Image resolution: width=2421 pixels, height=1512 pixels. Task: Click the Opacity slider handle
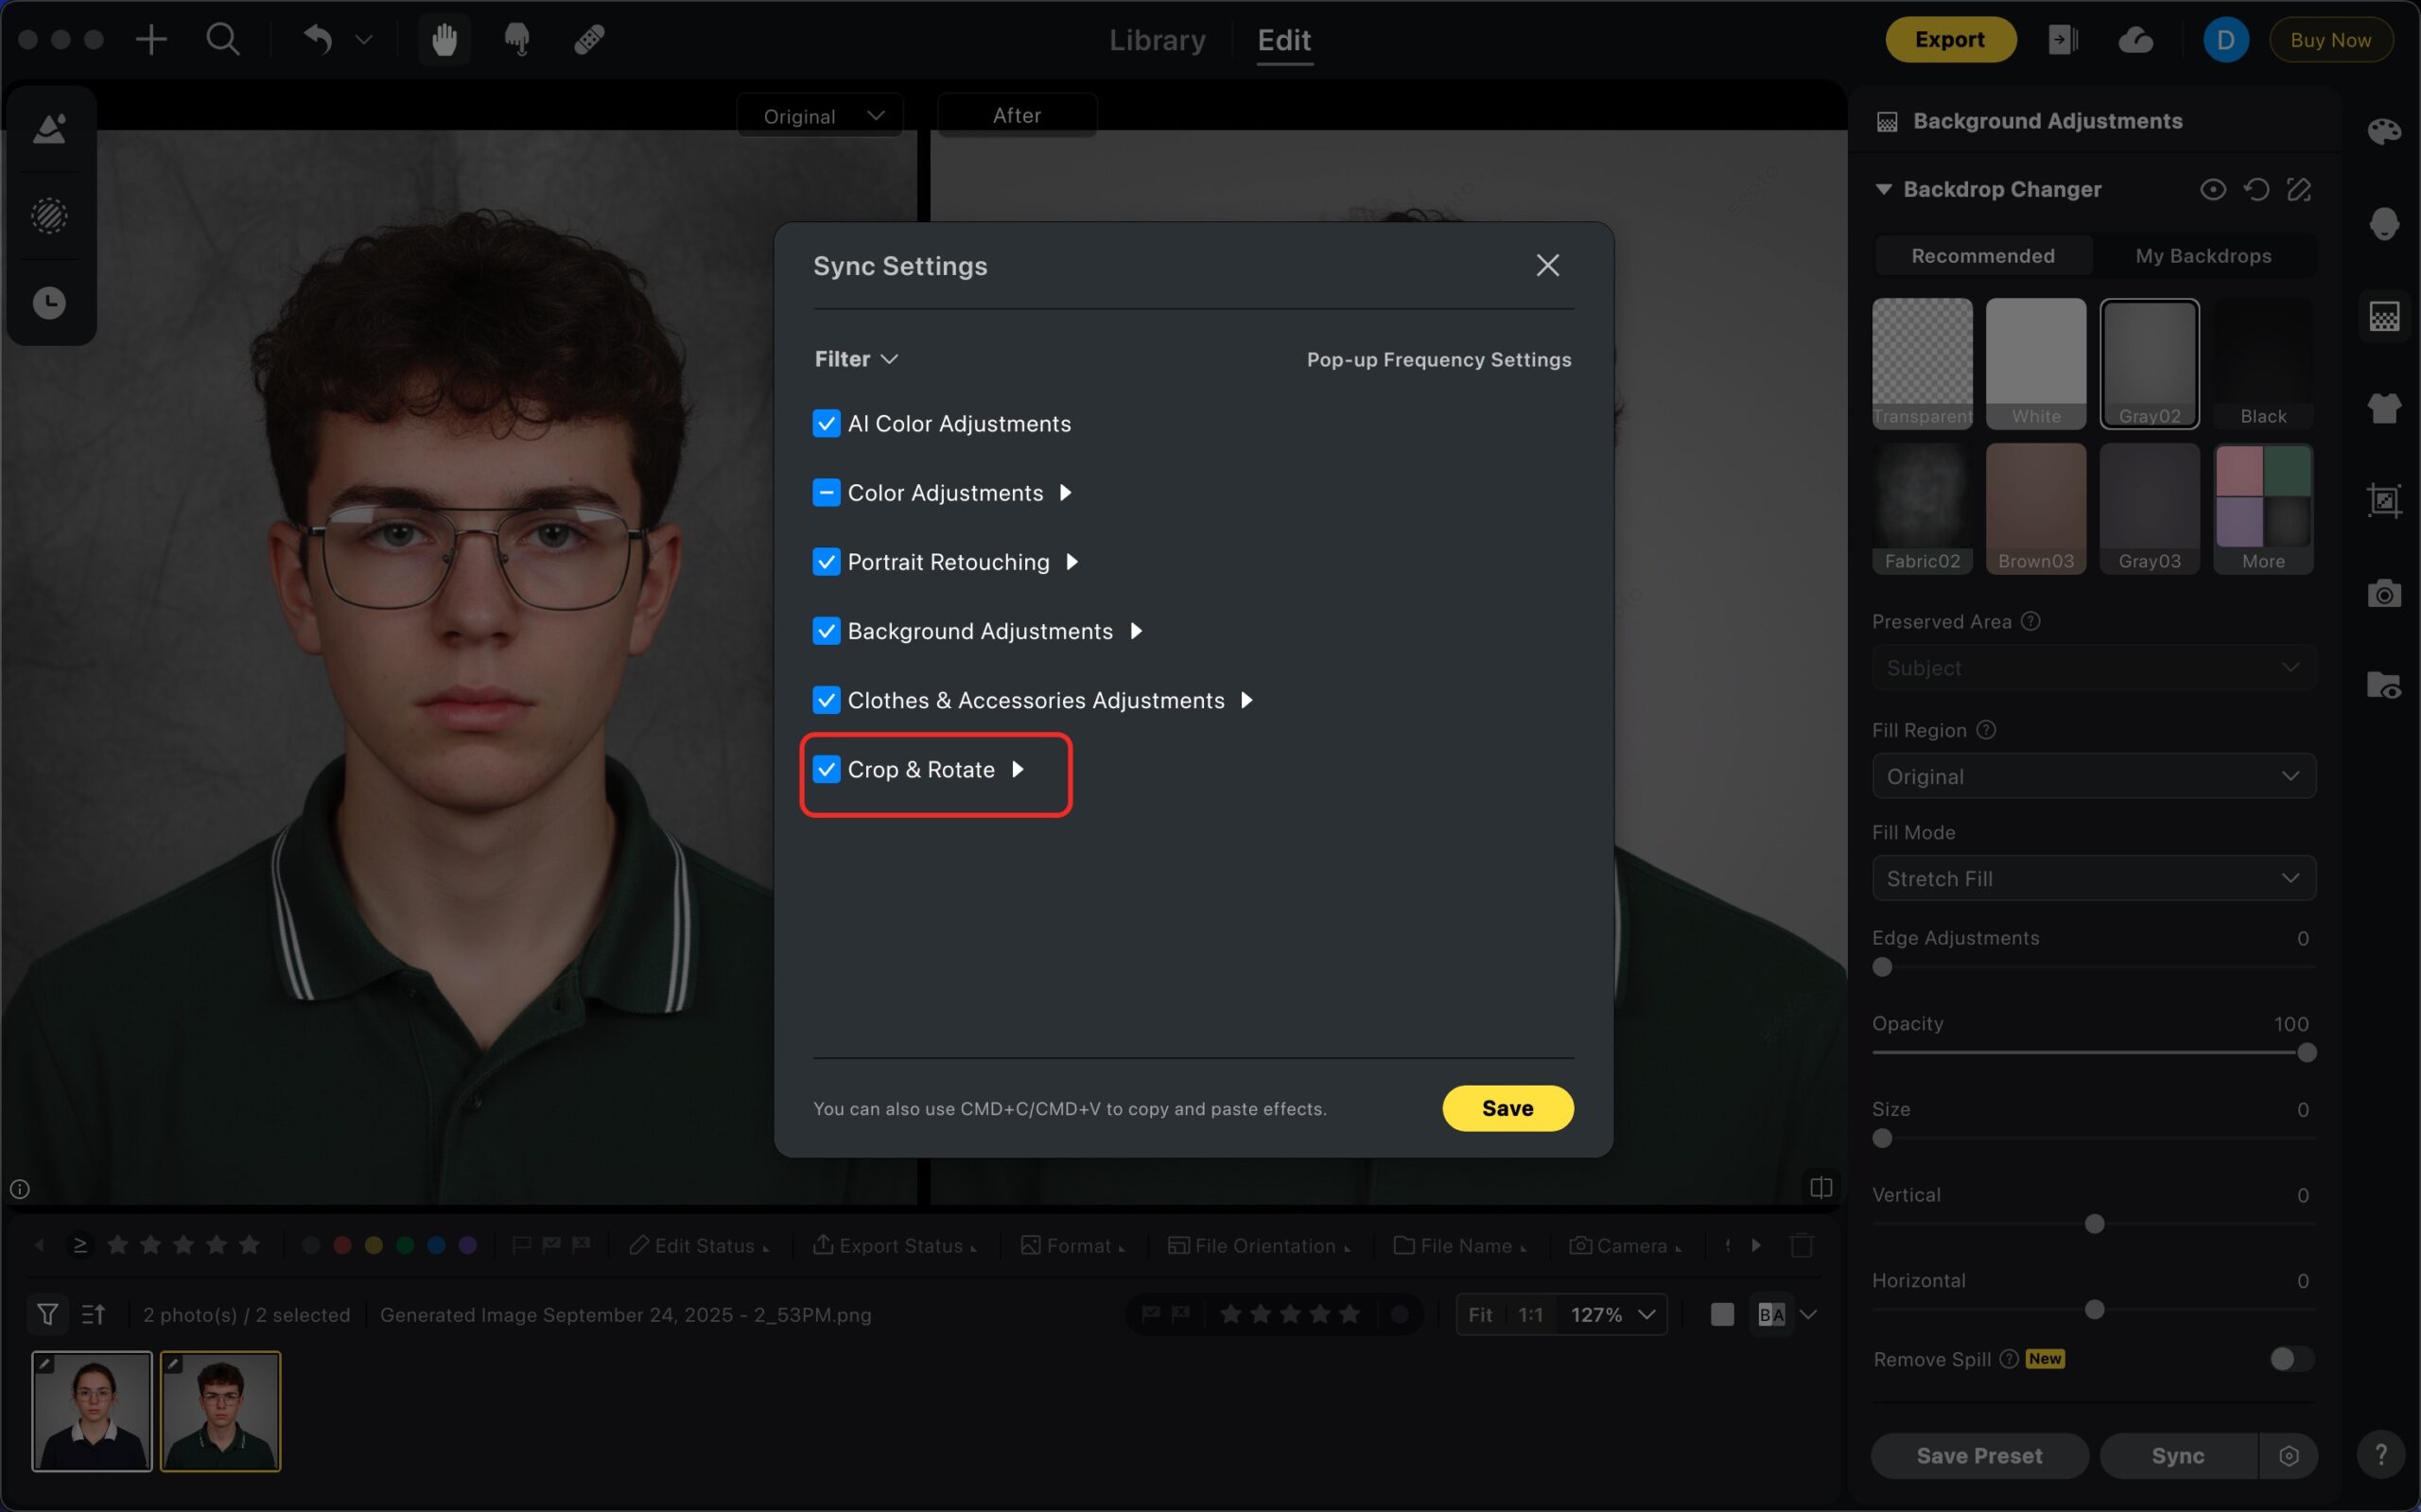click(2306, 1053)
